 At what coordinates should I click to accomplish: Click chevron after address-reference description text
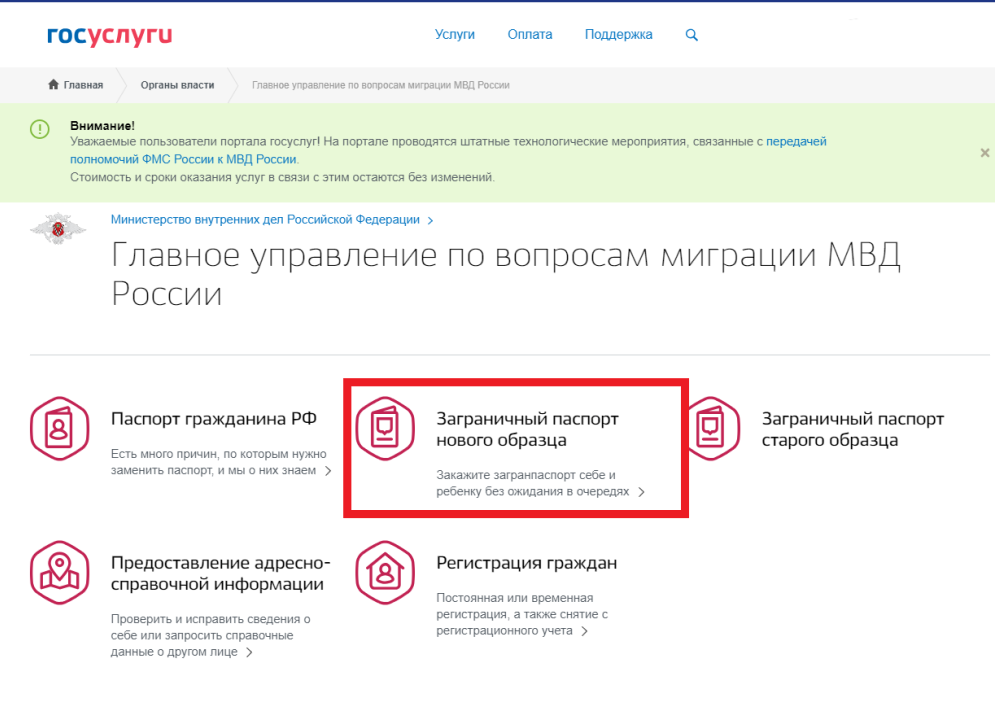(249, 652)
